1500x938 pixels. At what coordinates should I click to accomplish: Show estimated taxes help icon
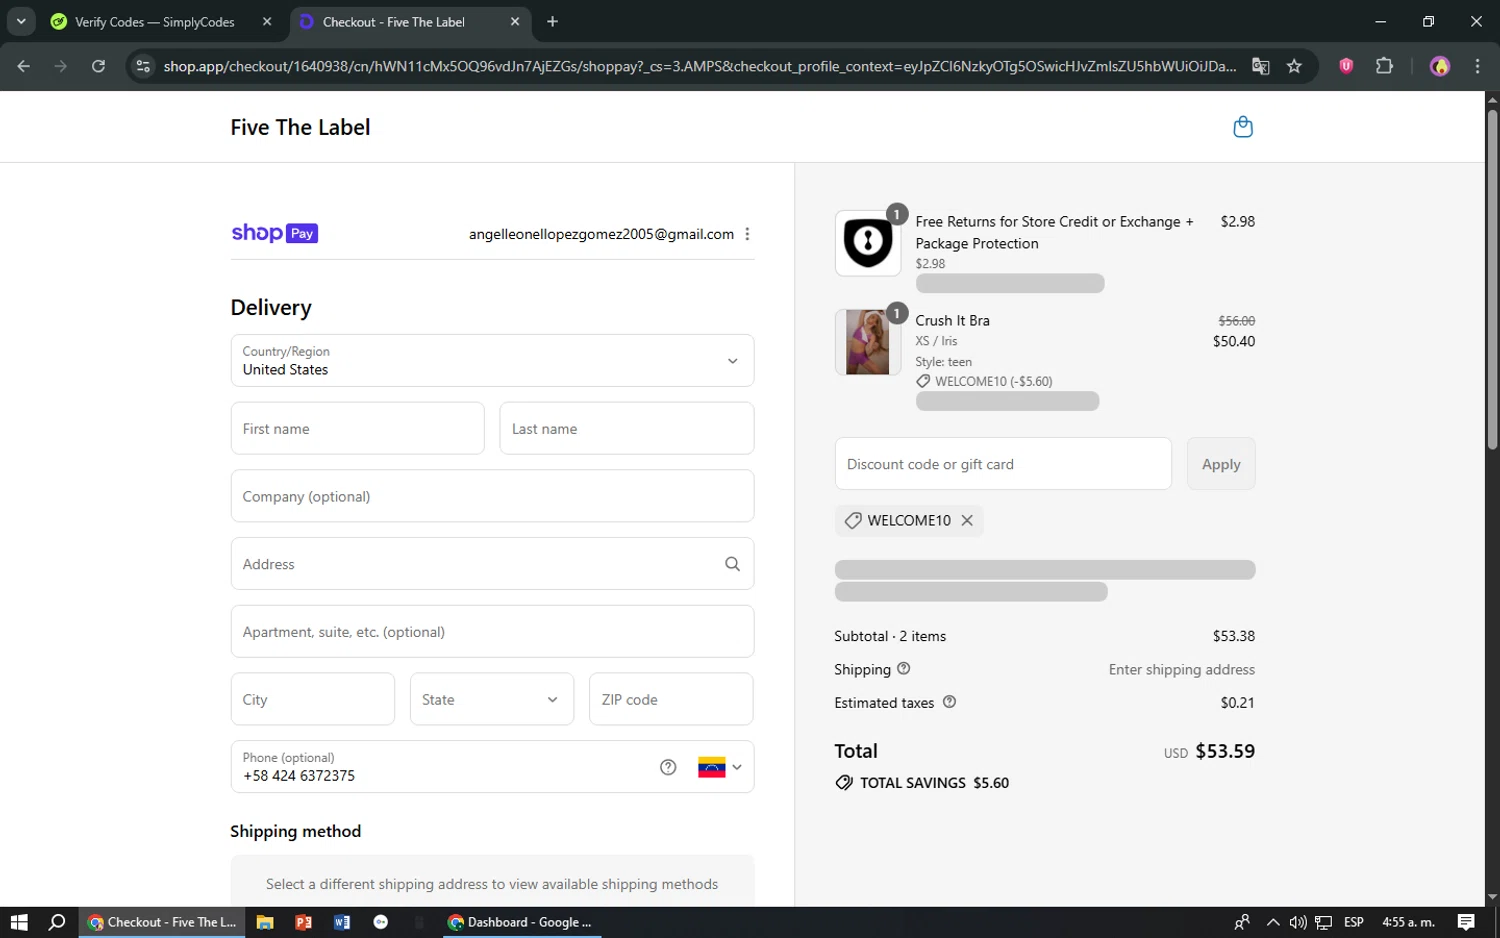949,702
